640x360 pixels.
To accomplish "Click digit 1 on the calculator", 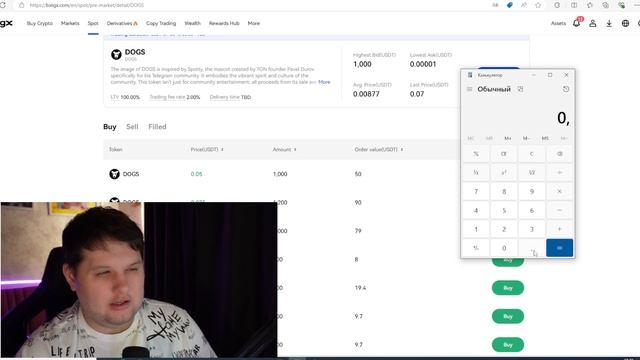I will [476, 229].
